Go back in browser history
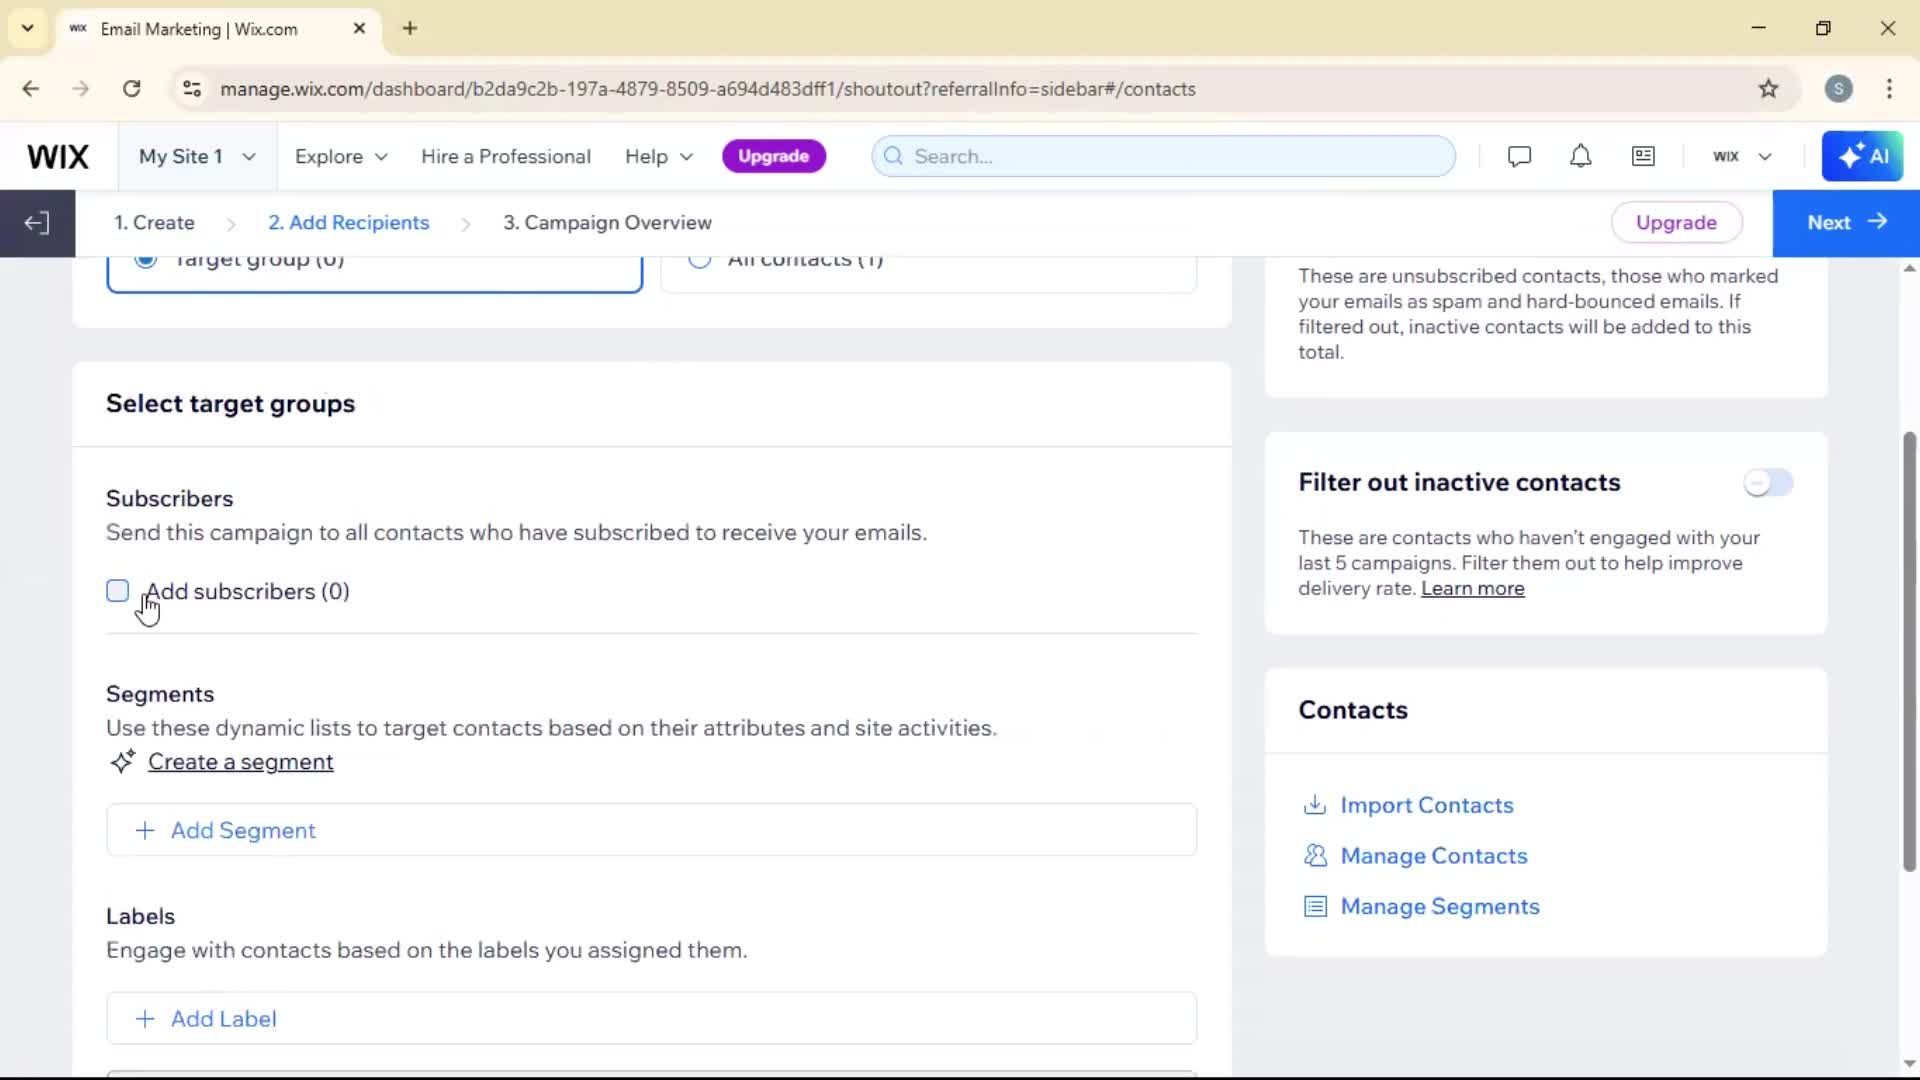Viewport: 1920px width, 1080px height. [x=31, y=89]
